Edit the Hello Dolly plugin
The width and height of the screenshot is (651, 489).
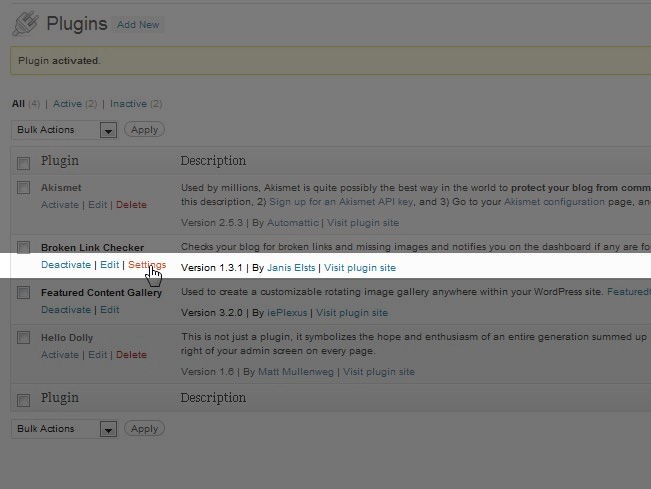point(98,355)
